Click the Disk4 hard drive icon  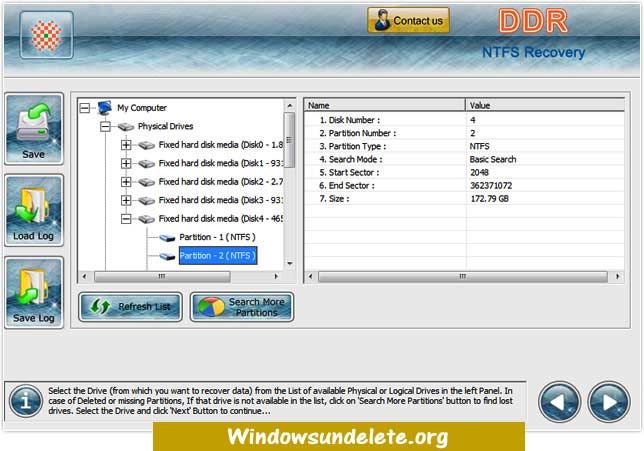[x=146, y=219]
